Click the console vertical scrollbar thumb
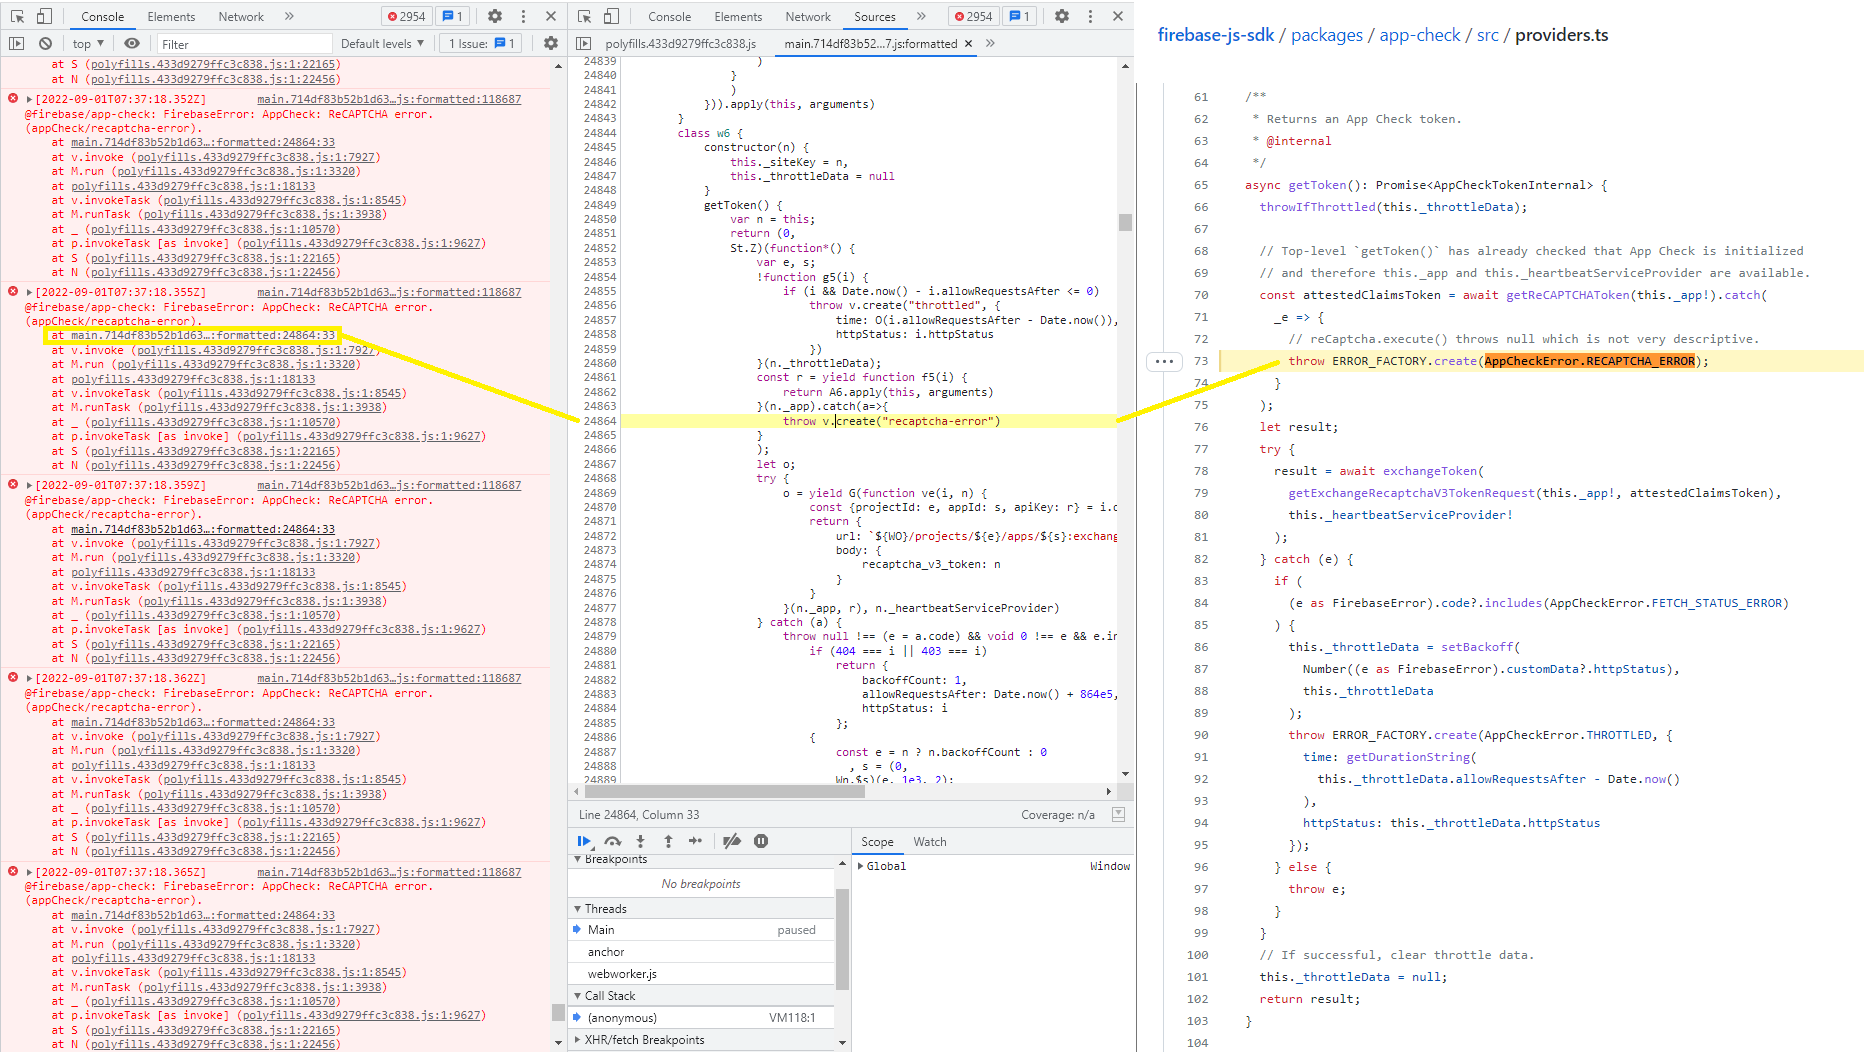Image resolution: width=1864 pixels, height=1052 pixels. tap(558, 1012)
